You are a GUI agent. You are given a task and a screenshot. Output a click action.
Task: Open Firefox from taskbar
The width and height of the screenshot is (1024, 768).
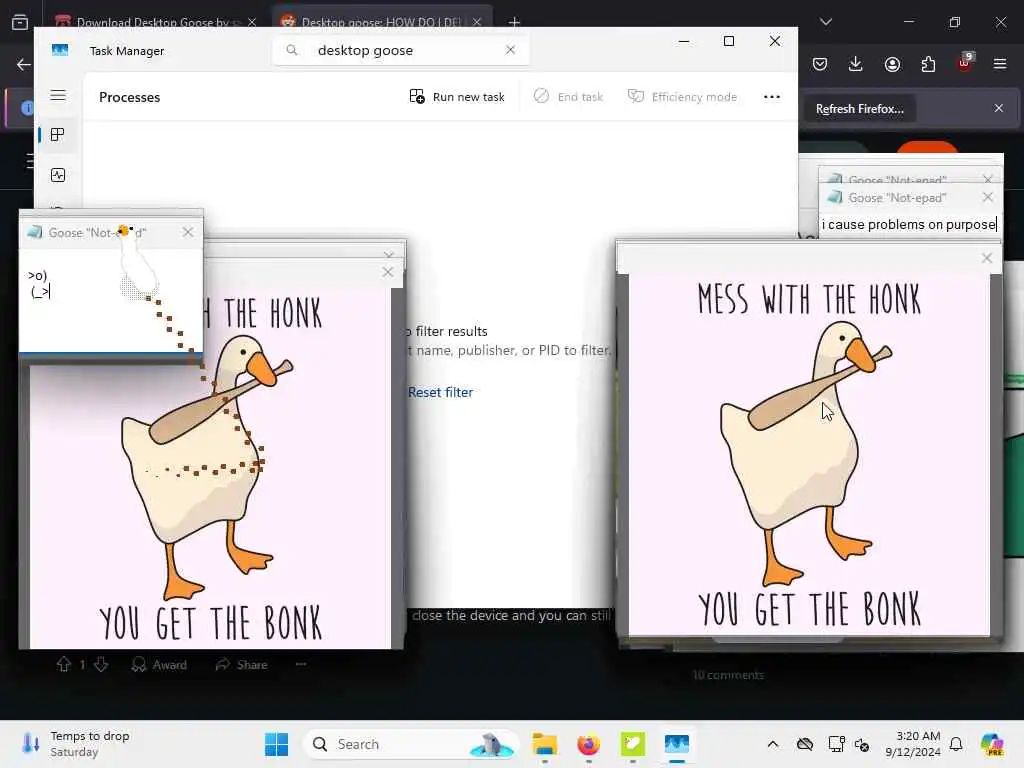[x=588, y=744]
